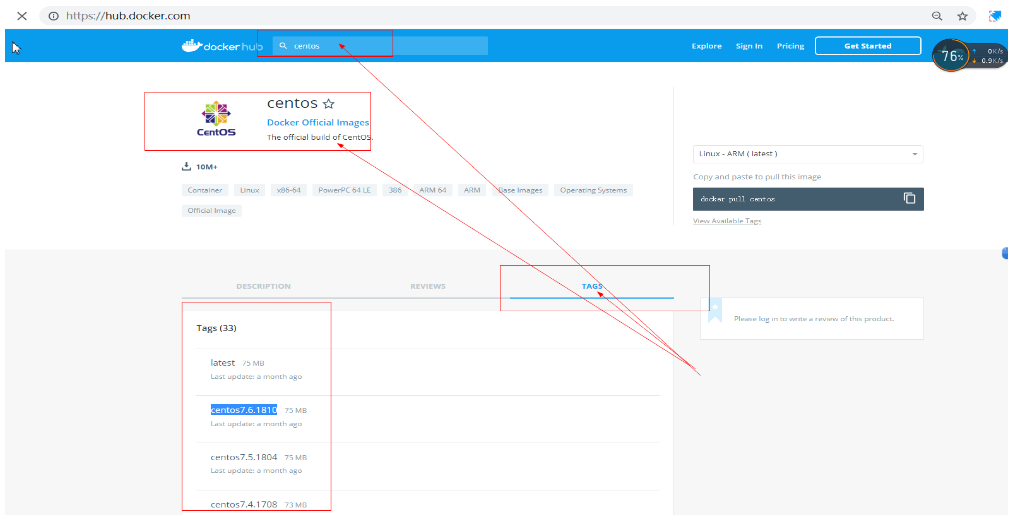Open the Linux - ARM (latest) dropdown

[x=808, y=154]
